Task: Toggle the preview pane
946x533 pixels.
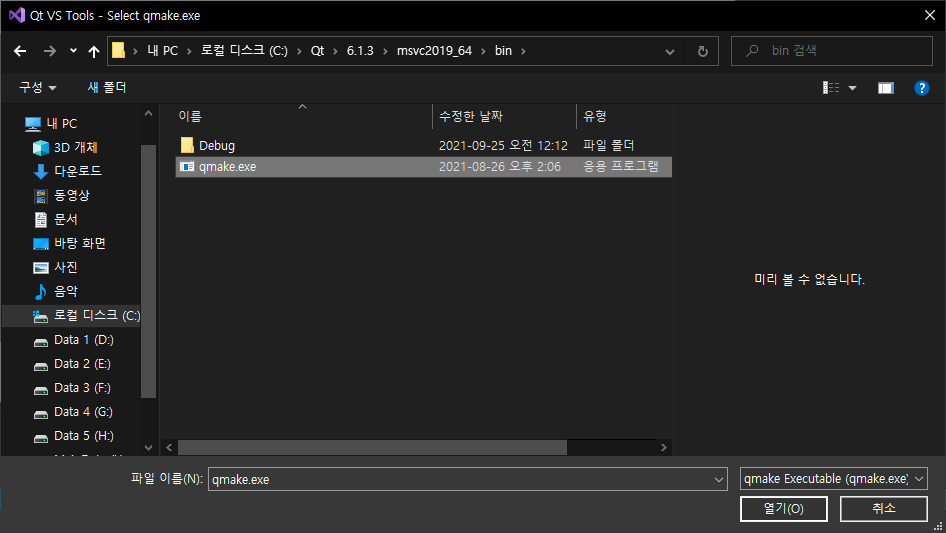Action: pos(886,88)
